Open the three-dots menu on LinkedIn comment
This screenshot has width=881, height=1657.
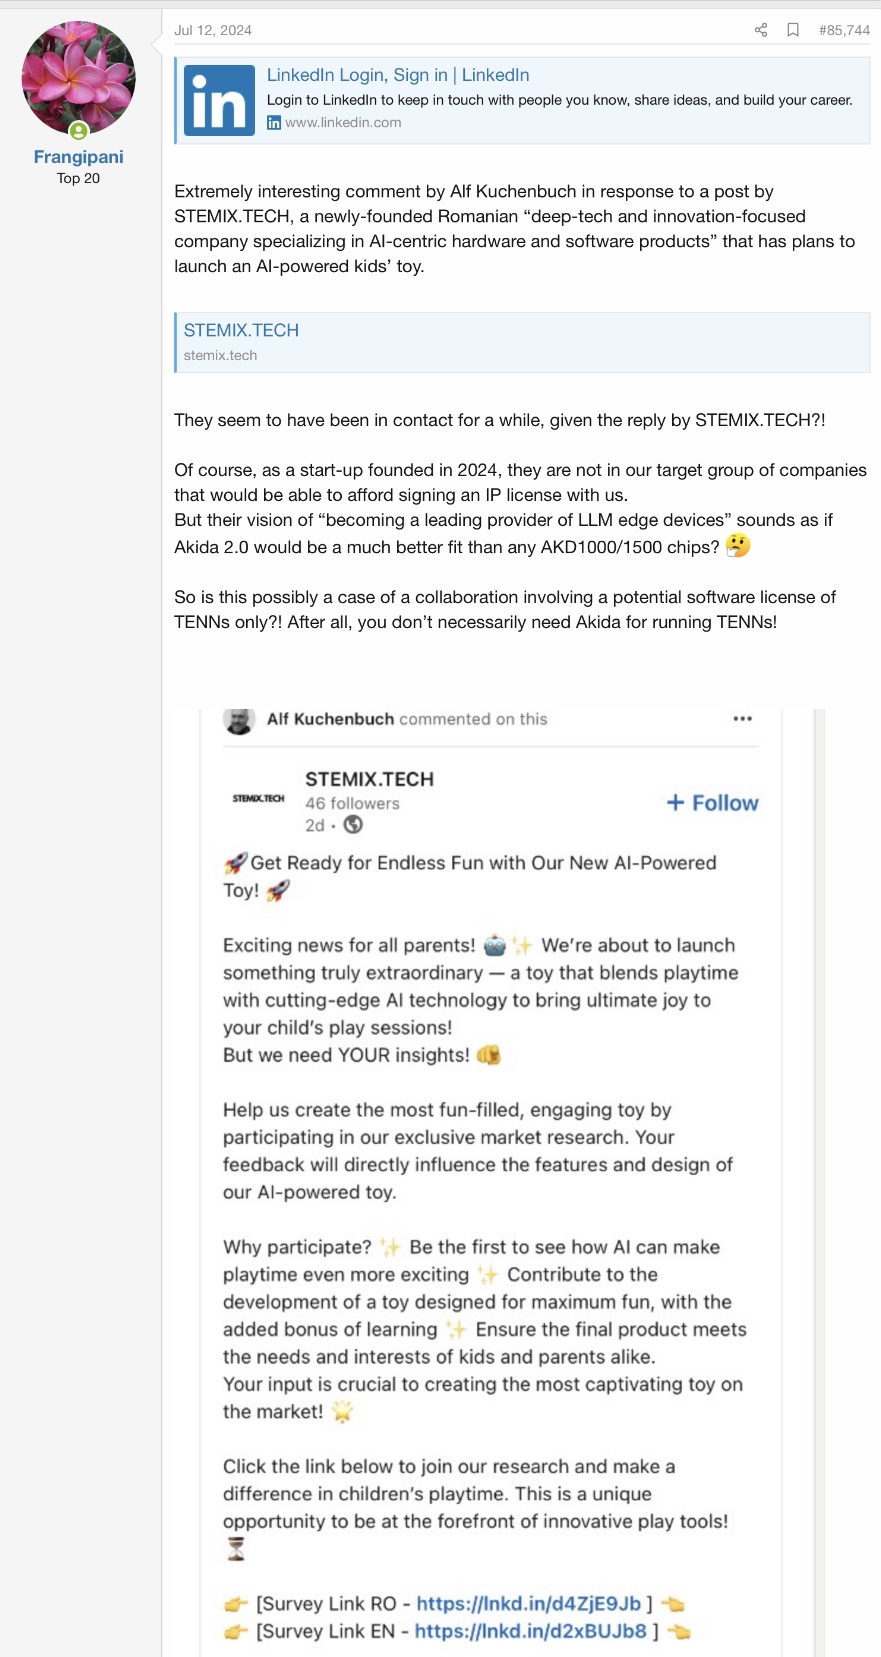tap(742, 719)
